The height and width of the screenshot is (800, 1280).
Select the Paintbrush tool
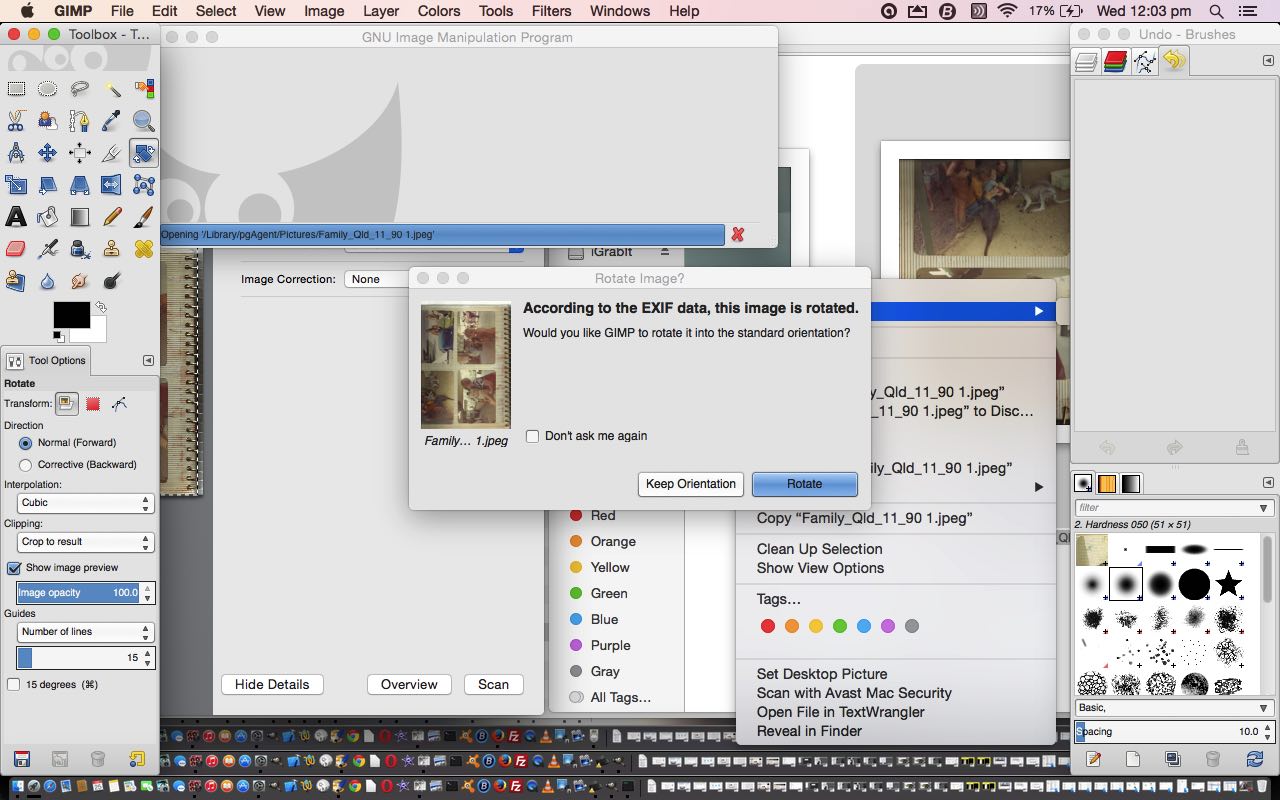point(143,217)
